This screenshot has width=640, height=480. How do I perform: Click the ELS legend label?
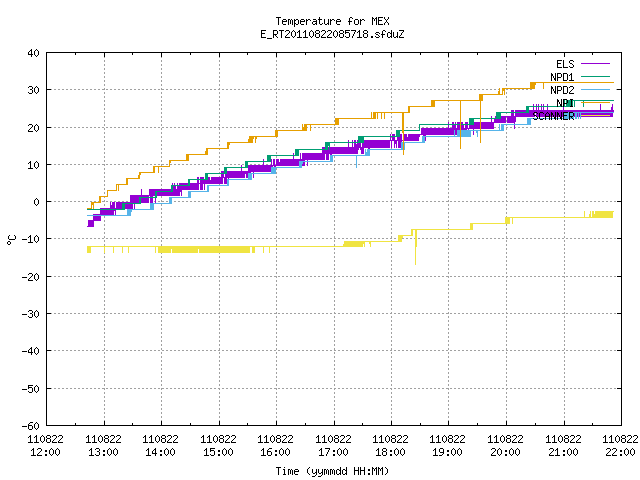[x=565, y=64]
